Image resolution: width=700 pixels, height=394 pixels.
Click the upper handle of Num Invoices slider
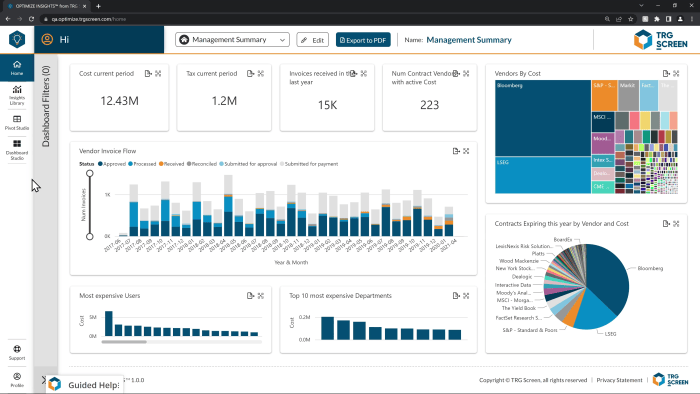click(x=90, y=173)
